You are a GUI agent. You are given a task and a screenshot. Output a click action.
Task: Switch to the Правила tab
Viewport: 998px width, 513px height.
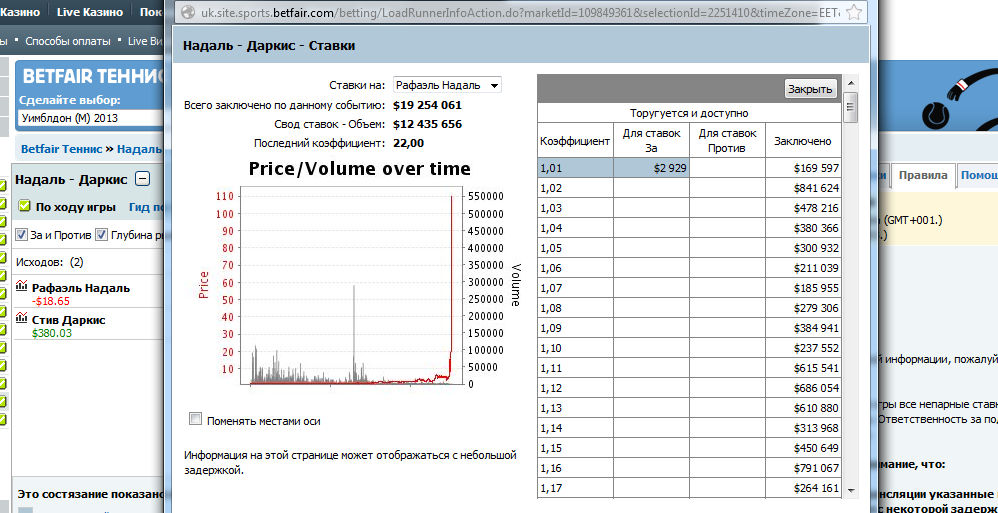click(923, 176)
